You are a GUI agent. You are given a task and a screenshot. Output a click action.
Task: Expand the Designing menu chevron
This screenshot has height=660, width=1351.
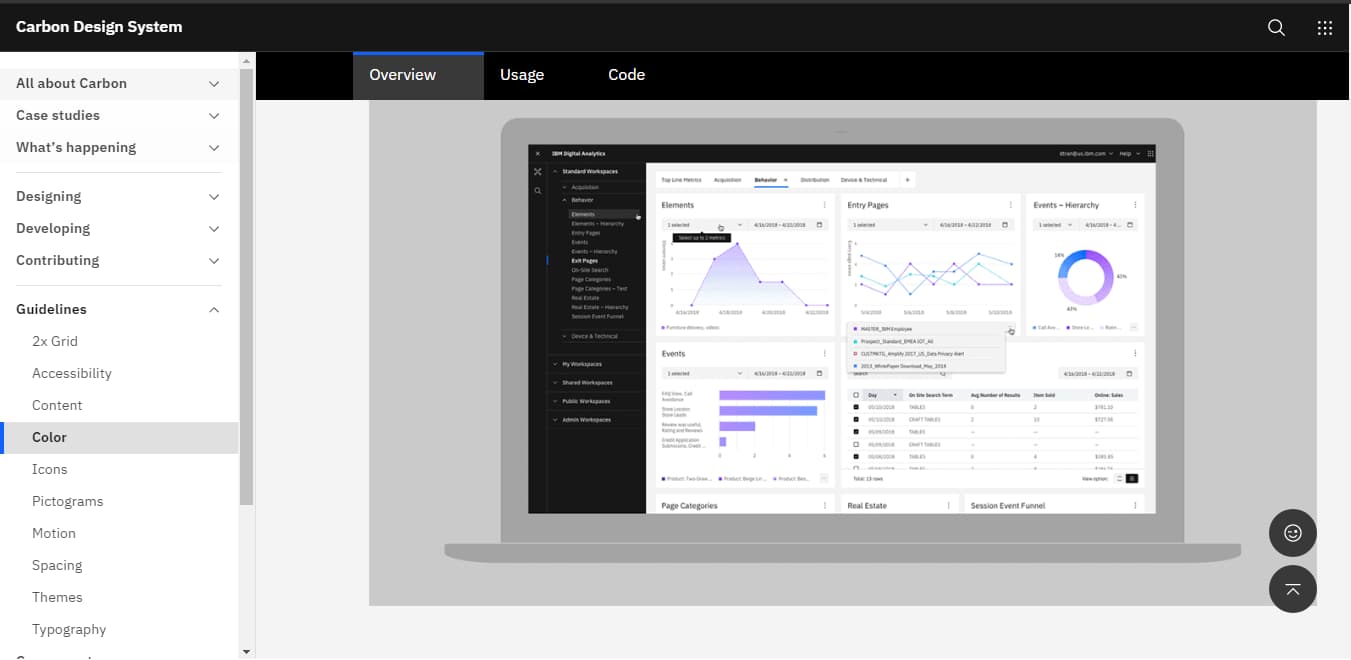(x=214, y=197)
